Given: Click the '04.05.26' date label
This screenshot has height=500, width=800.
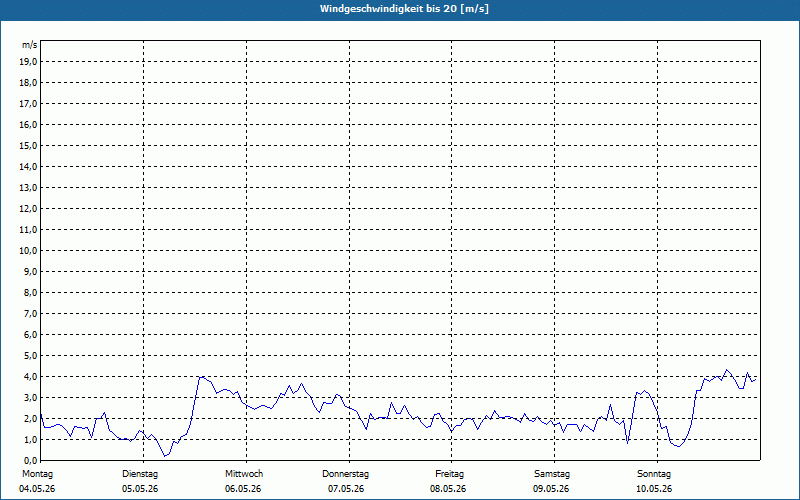Looking at the screenshot, I should tap(37, 489).
